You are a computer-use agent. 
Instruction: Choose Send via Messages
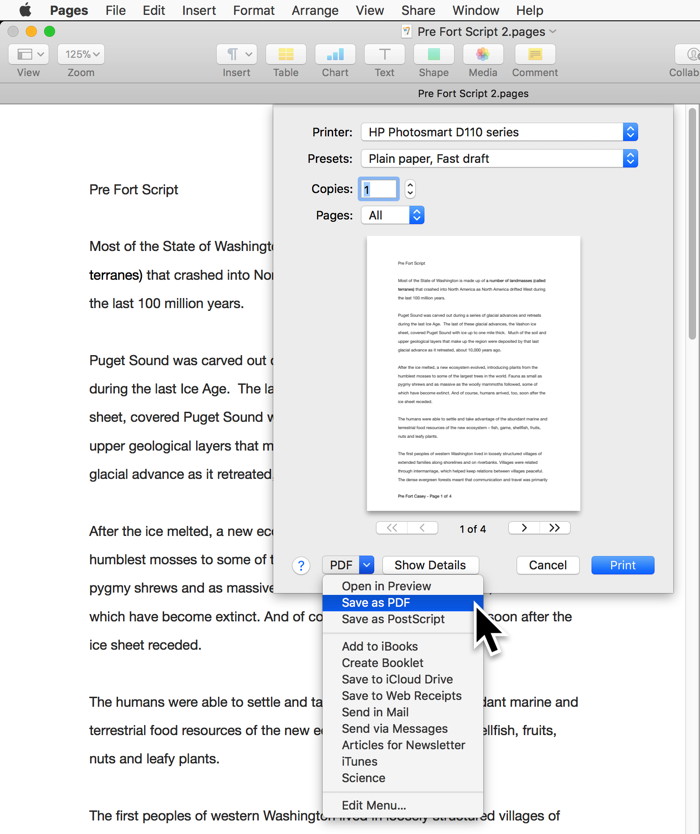click(x=403, y=729)
